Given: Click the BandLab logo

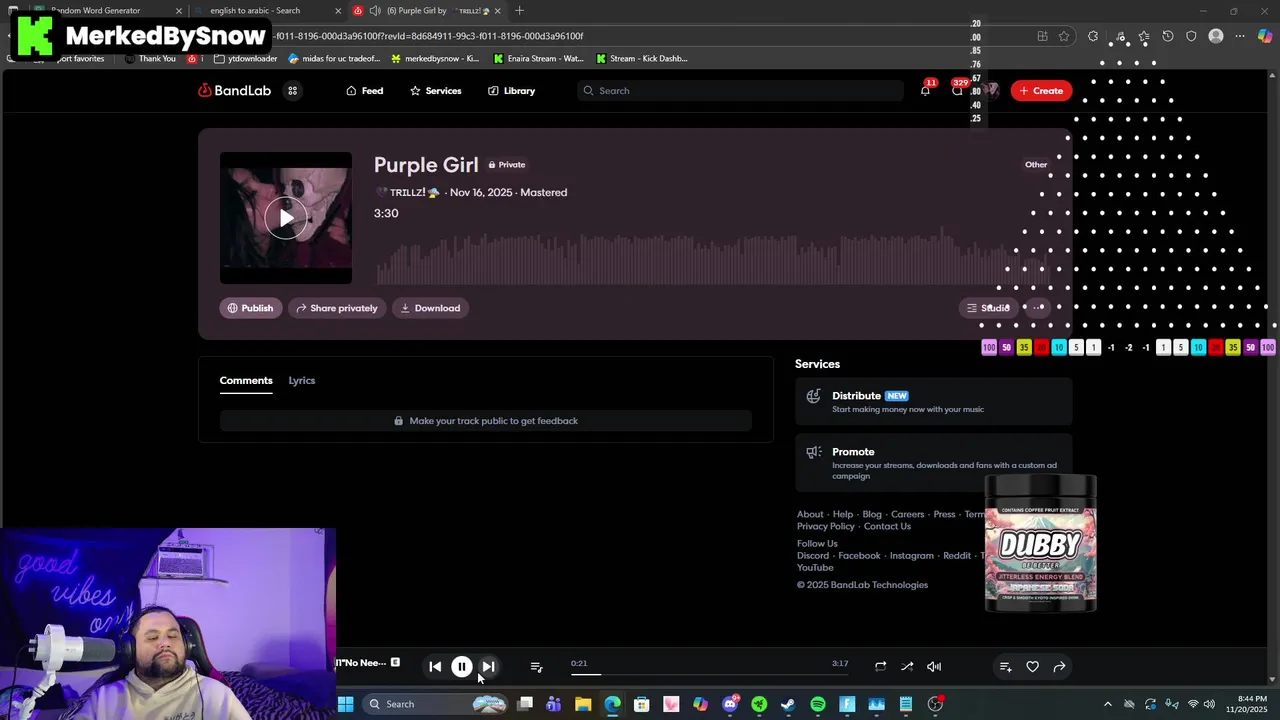Looking at the screenshot, I should tap(235, 91).
